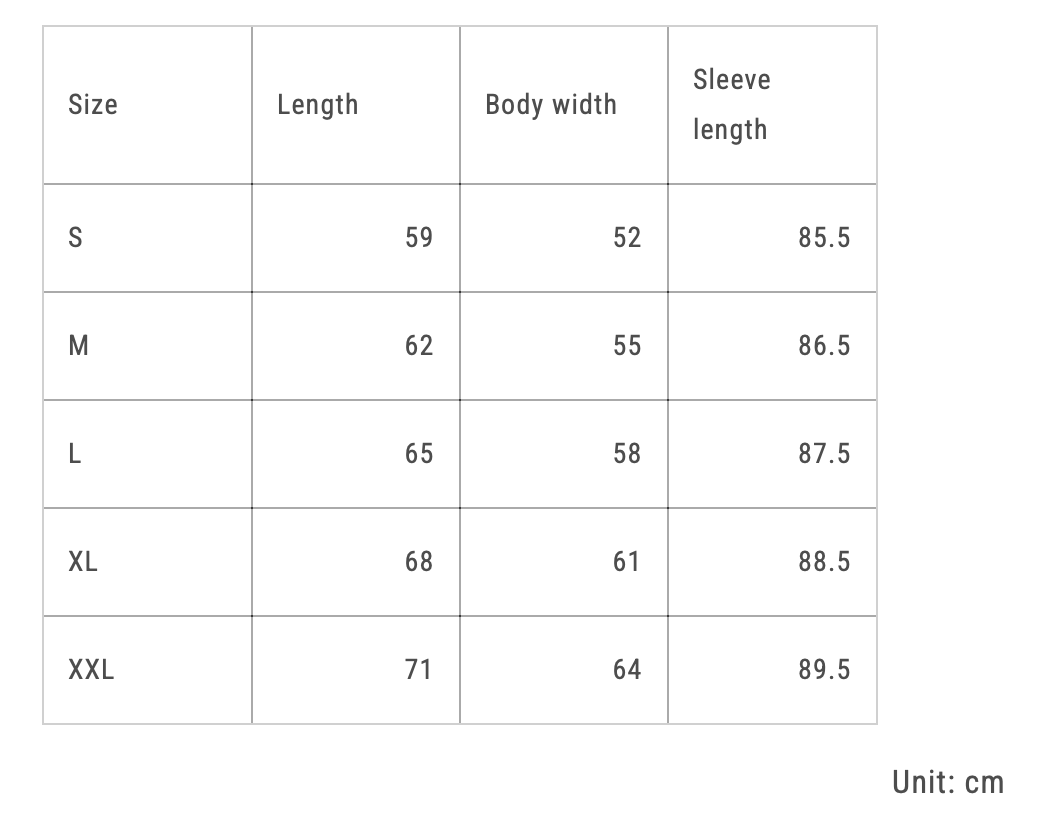Image resolution: width=1056 pixels, height=836 pixels.
Task: Click length value 71 for size XXL
Action: [x=418, y=670]
